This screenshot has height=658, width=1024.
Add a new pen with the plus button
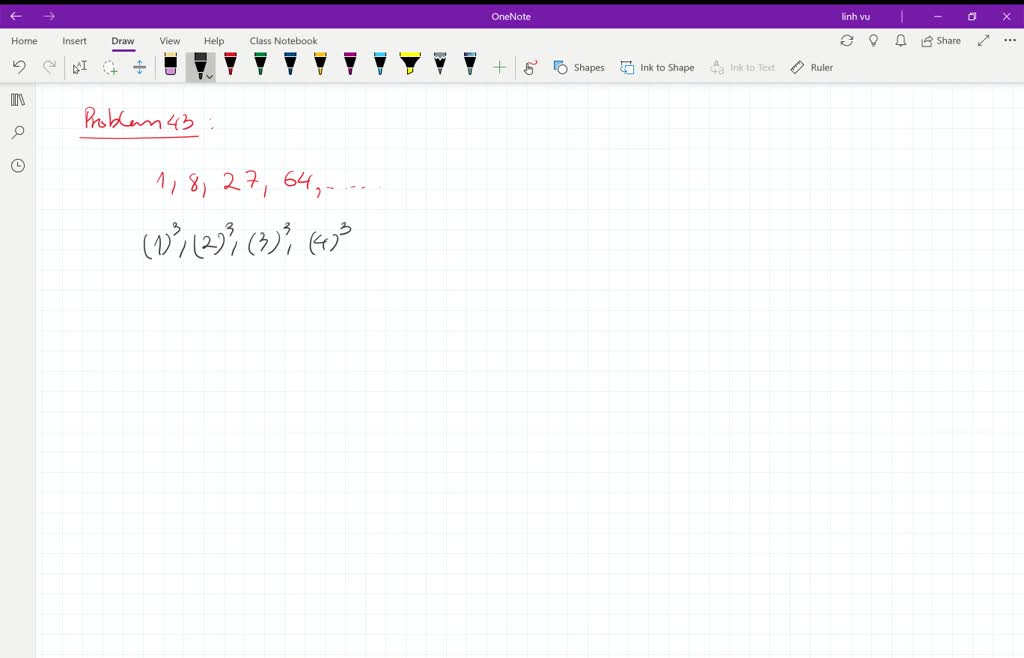coord(497,66)
